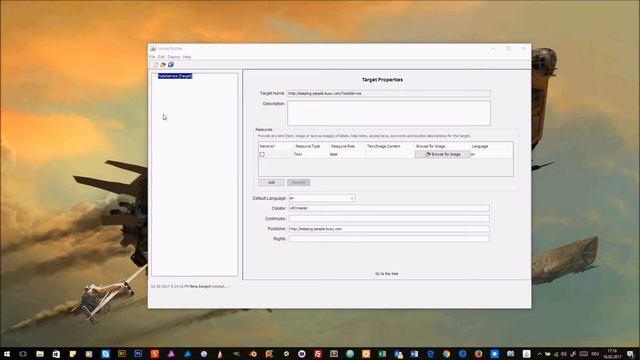
Task: Open the Edit menu
Action: click(162, 57)
